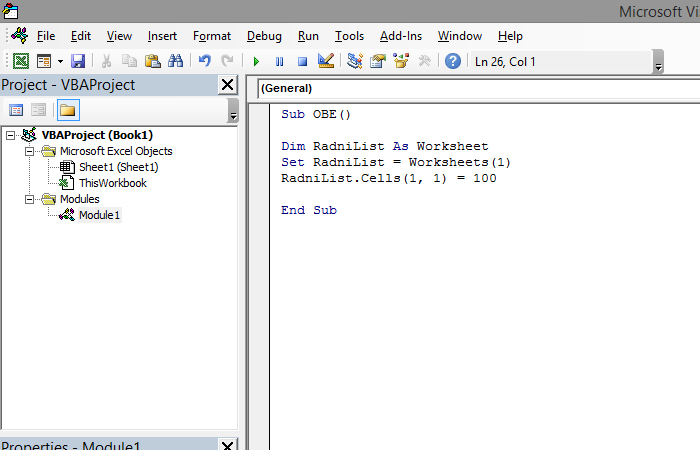This screenshot has width=700, height=450.
Task: Click the Find binoculars icon
Action: [176, 61]
